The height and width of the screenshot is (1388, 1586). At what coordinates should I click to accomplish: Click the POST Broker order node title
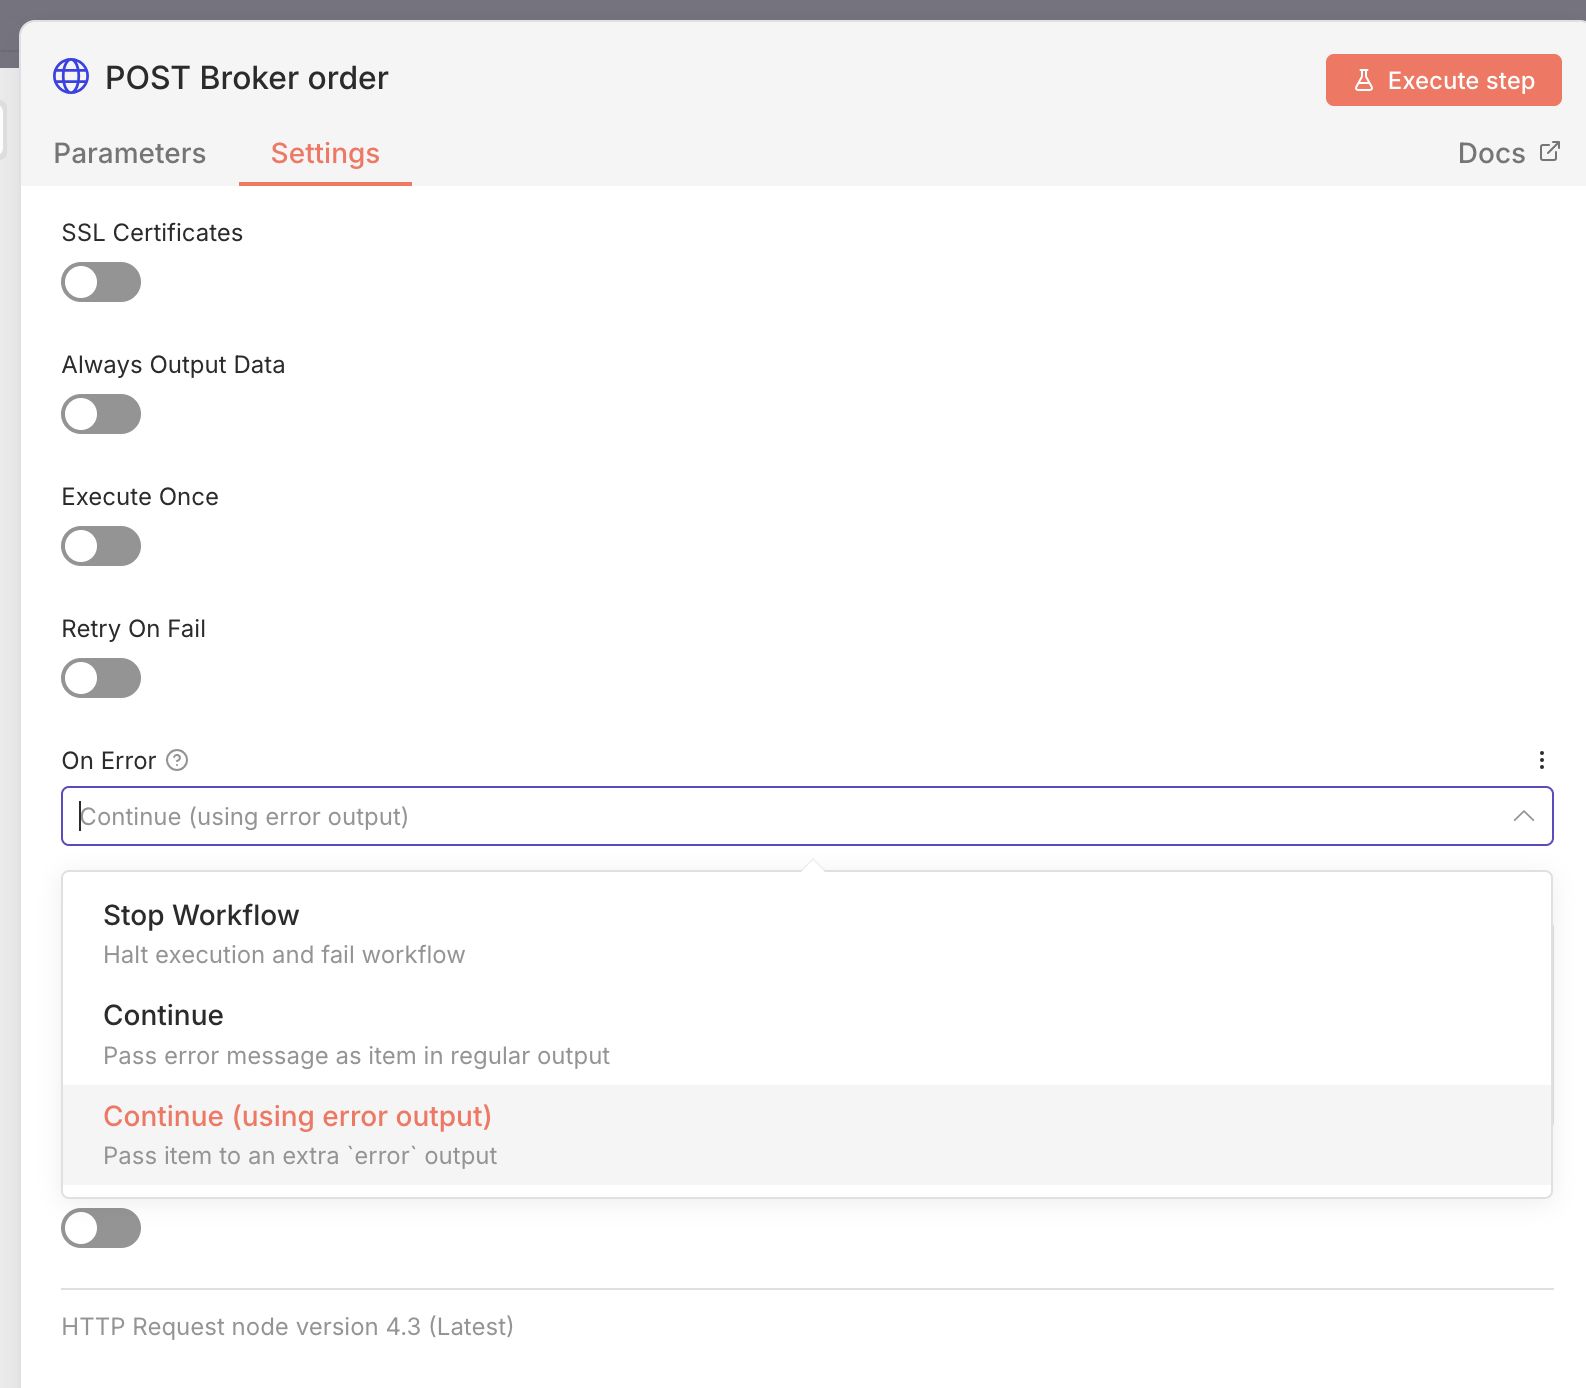click(246, 78)
